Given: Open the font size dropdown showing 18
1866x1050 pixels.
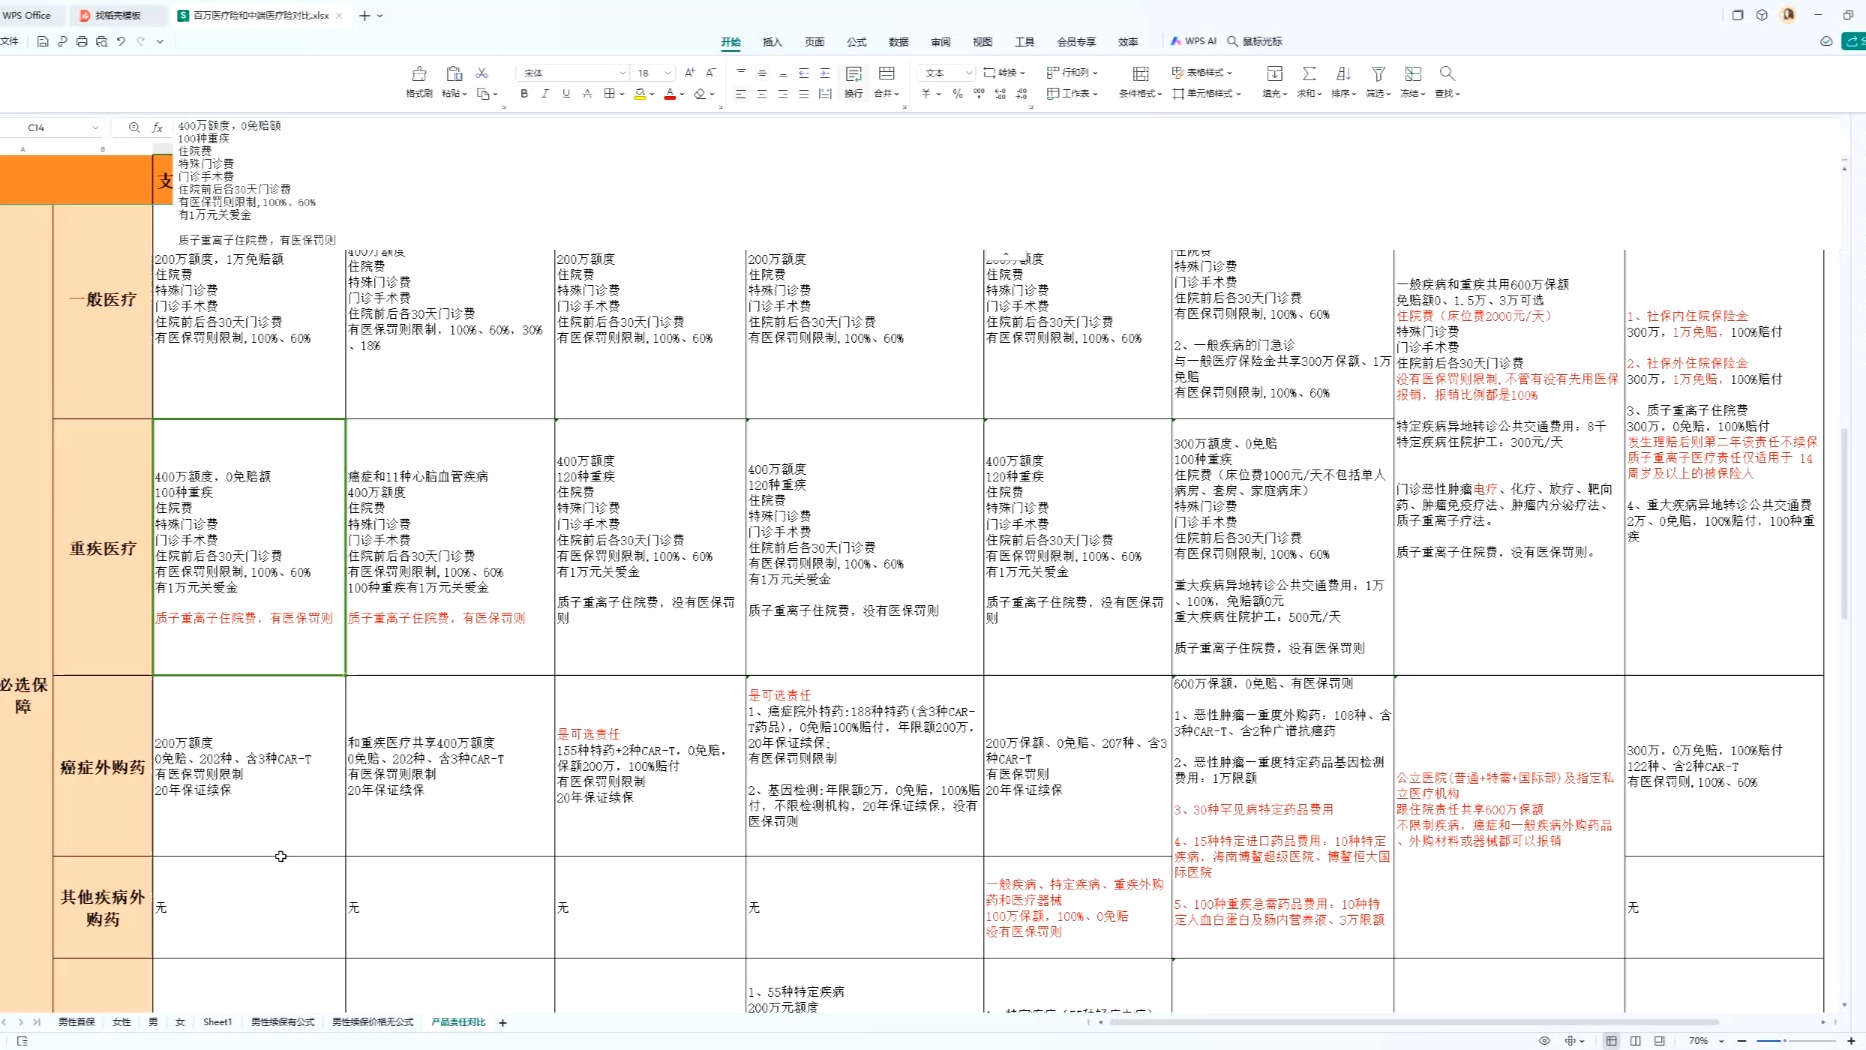Looking at the screenshot, I should point(667,73).
